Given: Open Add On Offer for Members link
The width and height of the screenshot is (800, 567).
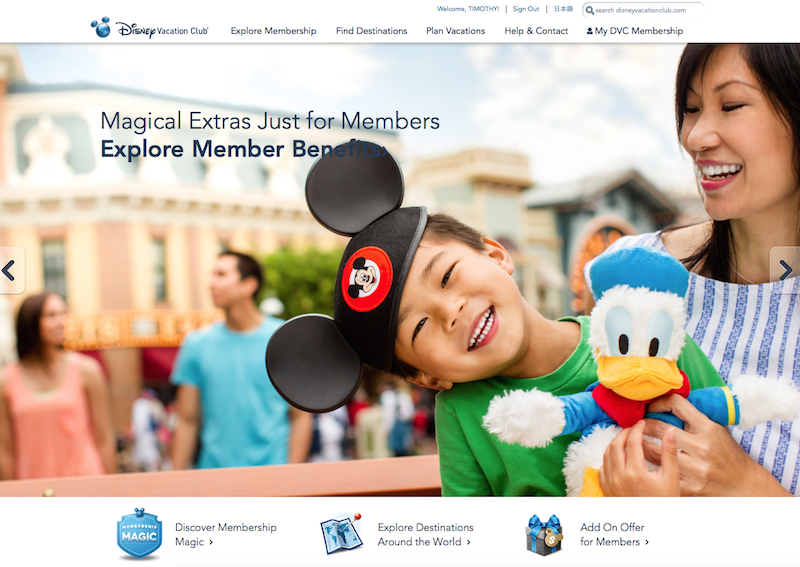Looking at the screenshot, I should tap(614, 534).
